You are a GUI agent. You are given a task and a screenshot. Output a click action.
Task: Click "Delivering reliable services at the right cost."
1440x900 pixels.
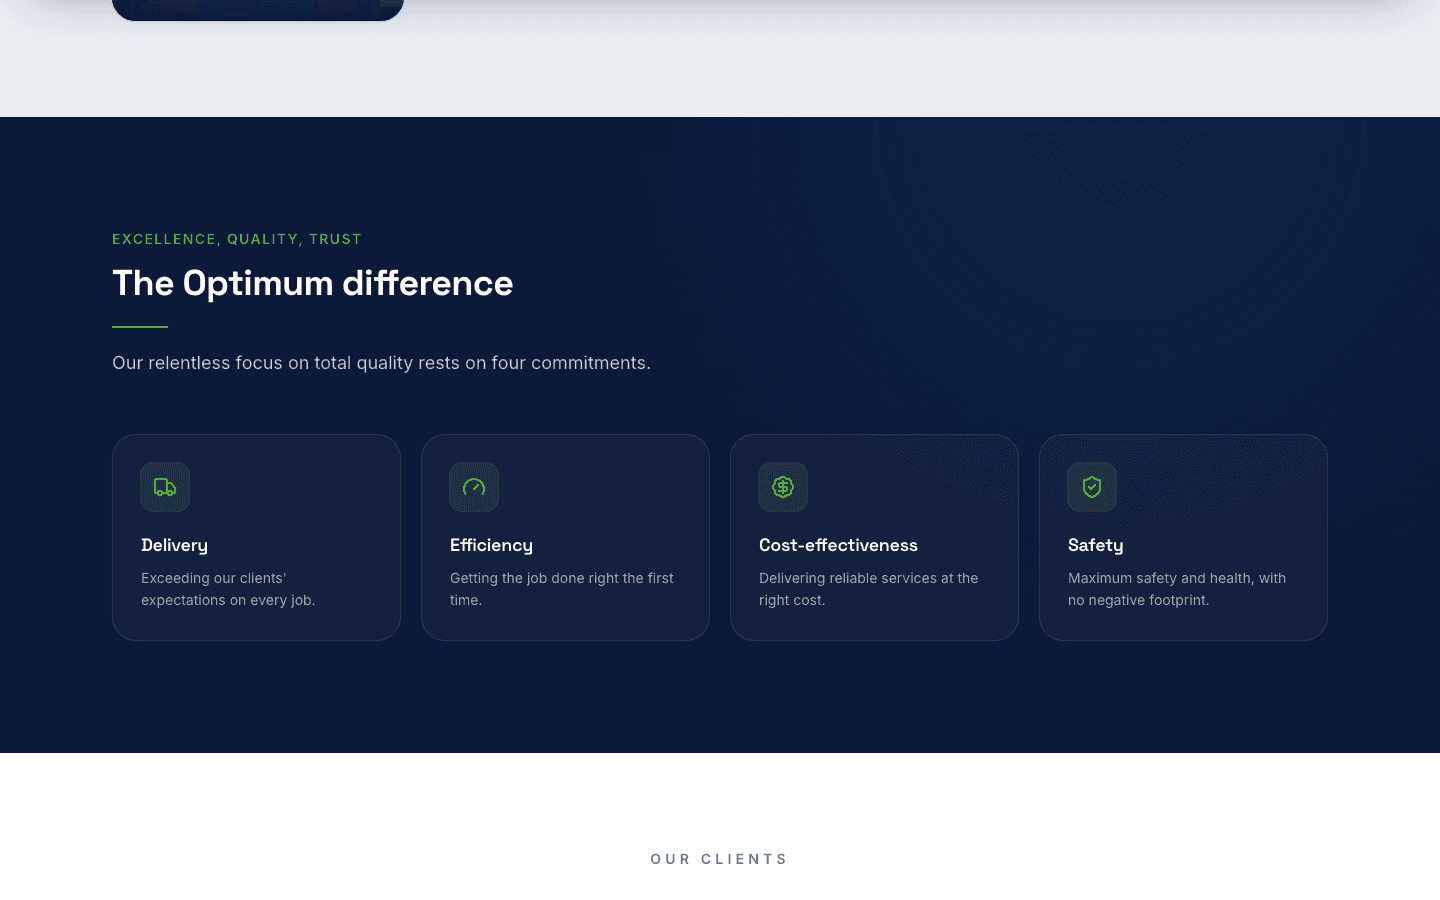point(869,589)
